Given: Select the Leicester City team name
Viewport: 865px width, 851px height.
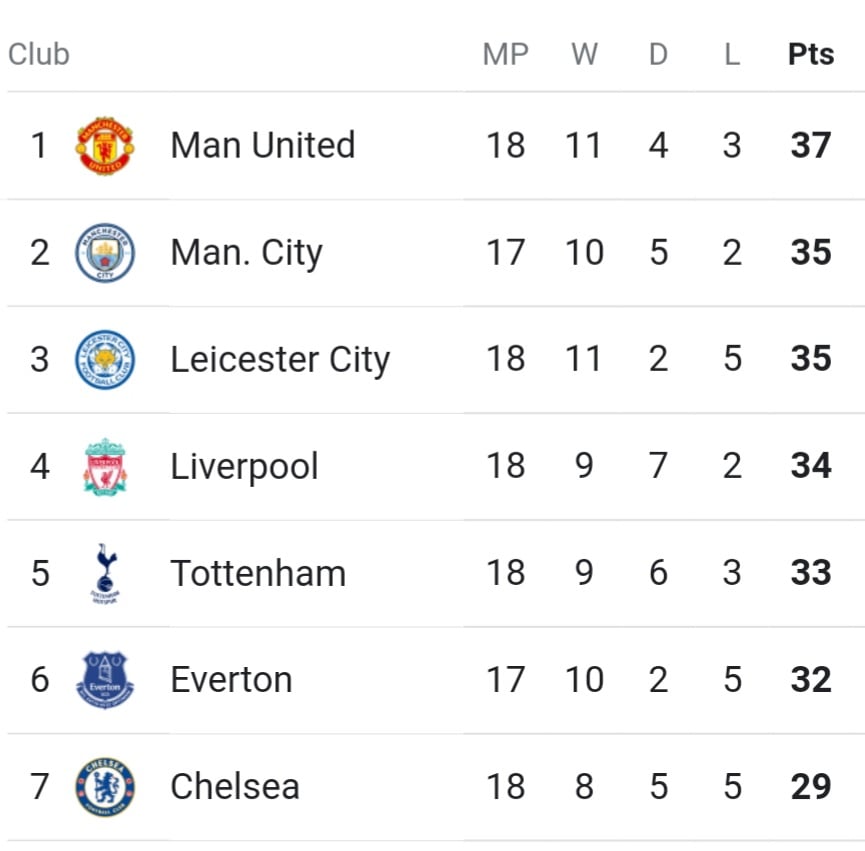Looking at the screenshot, I should click(280, 360).
